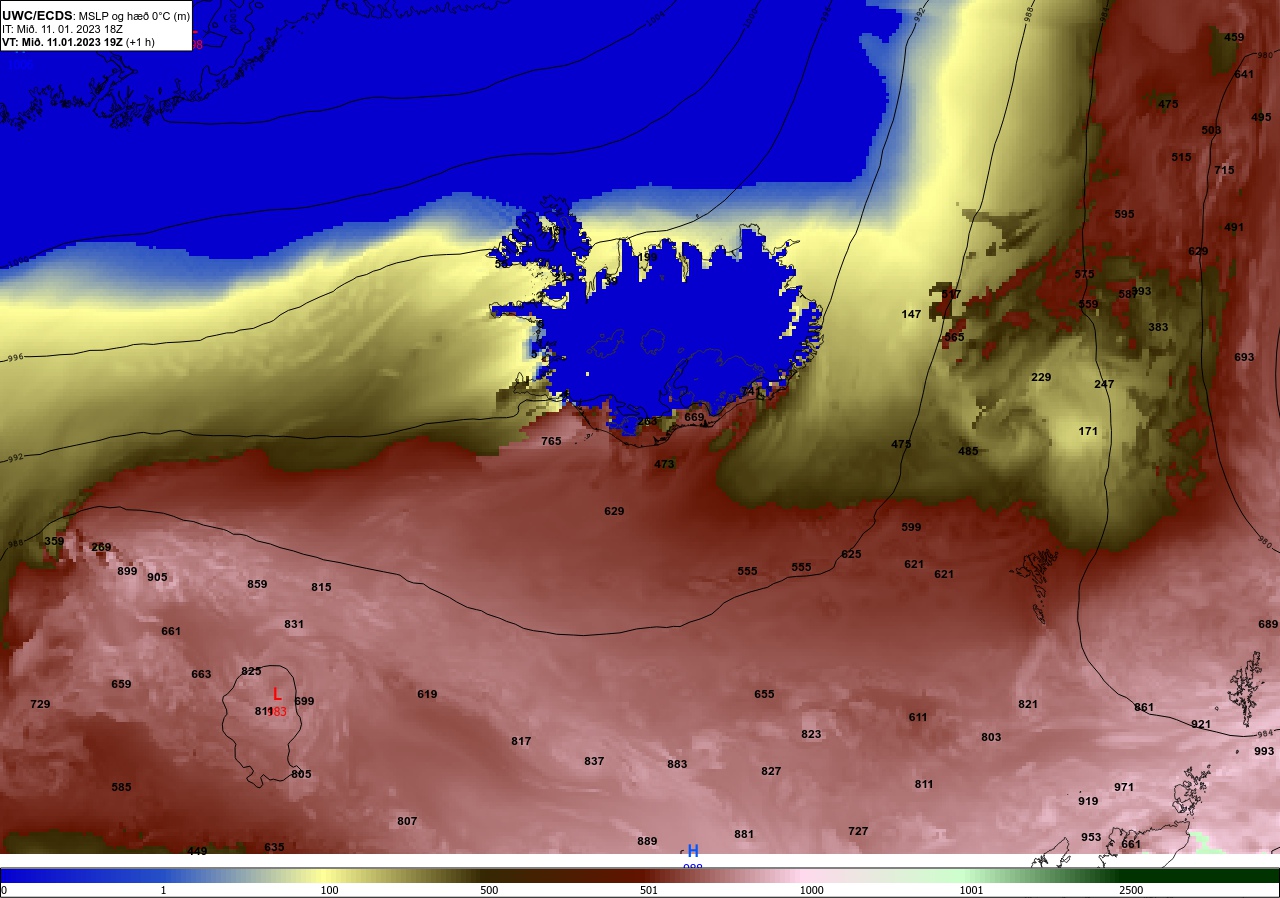Click the height value 919
The height and width of the screenshot is (898, 1280).
click(x=1088, y=801)
